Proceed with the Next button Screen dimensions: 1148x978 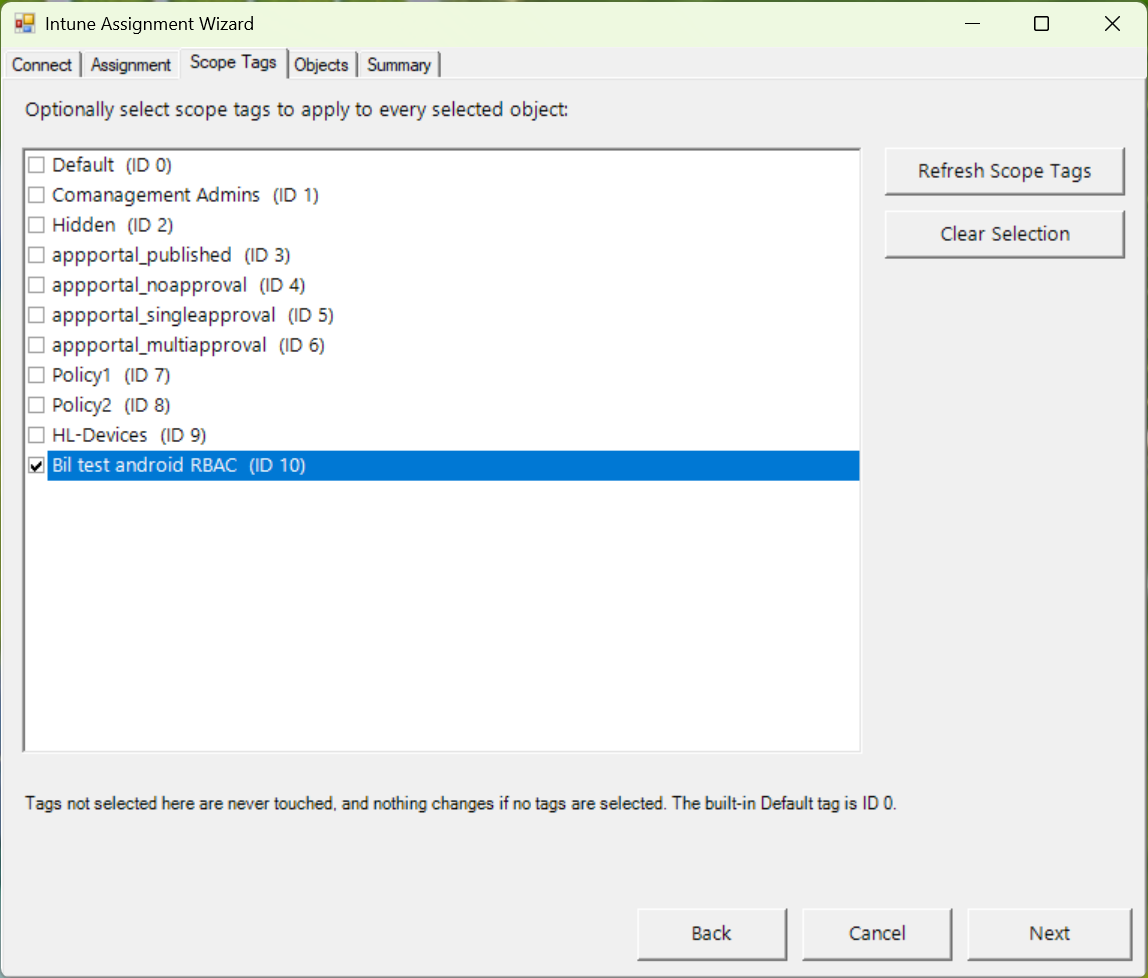coord(1049,933)
